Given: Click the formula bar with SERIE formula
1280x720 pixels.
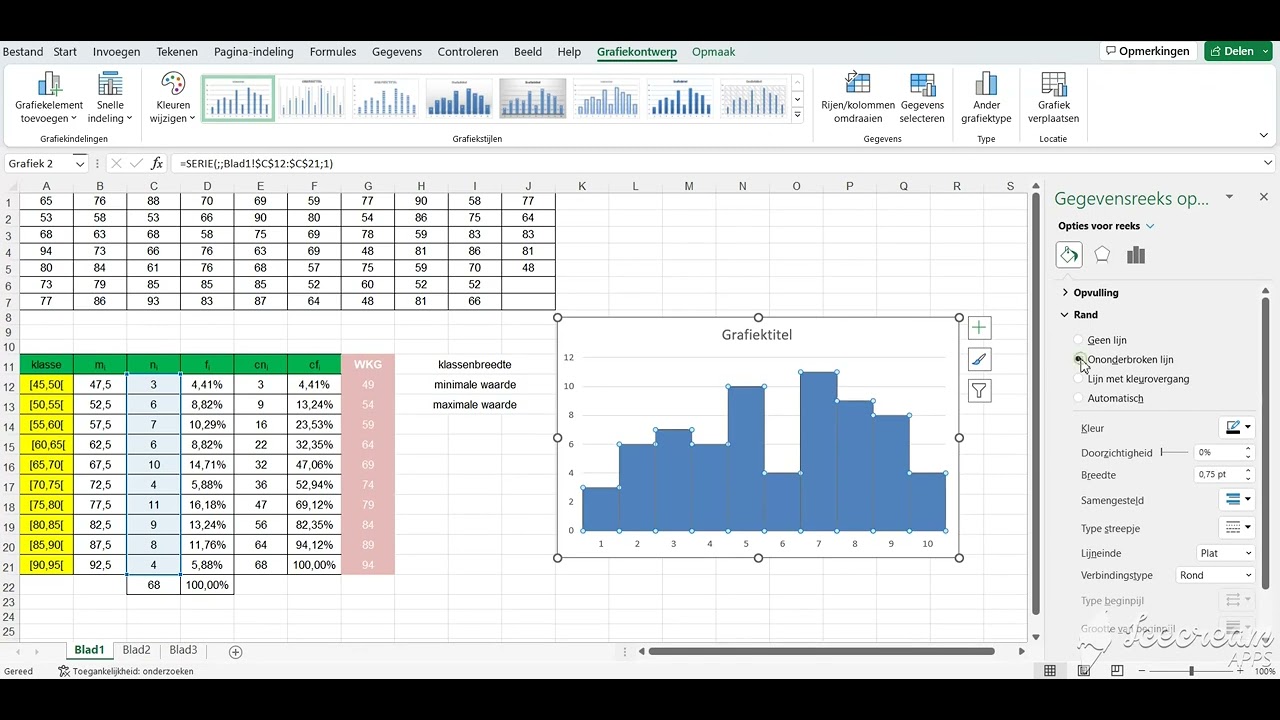Looking at the screenshot, I should tap(715, 163).
